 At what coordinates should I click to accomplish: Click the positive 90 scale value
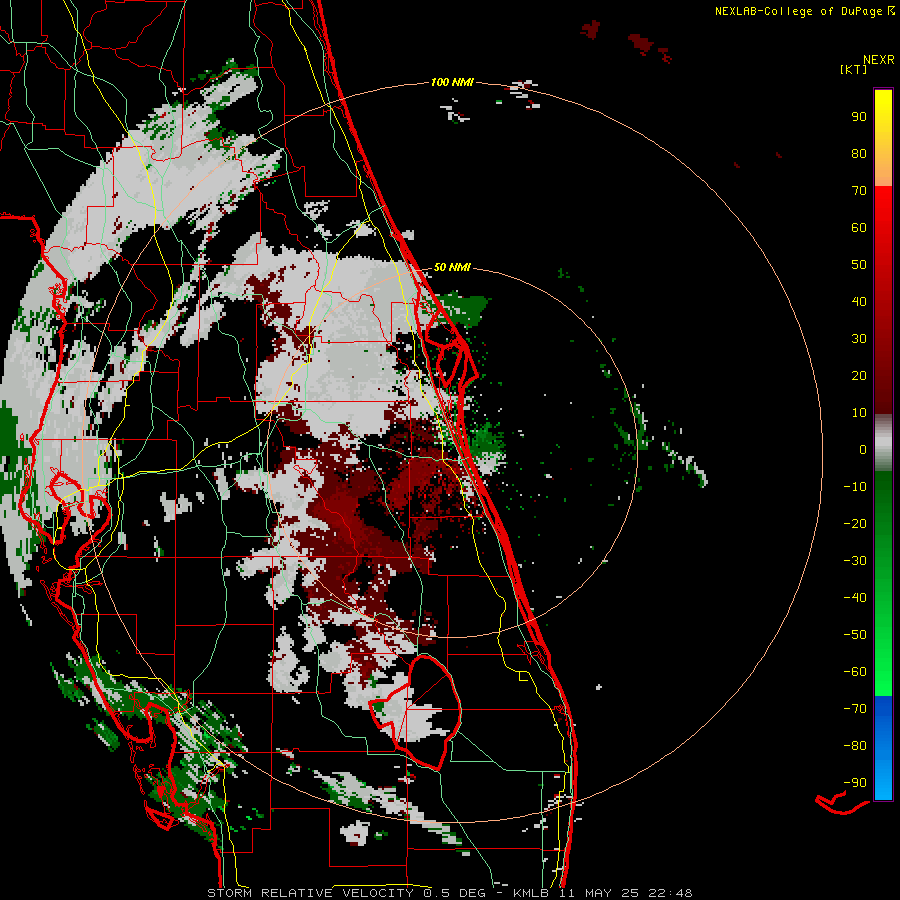click(x=859, y=117)
